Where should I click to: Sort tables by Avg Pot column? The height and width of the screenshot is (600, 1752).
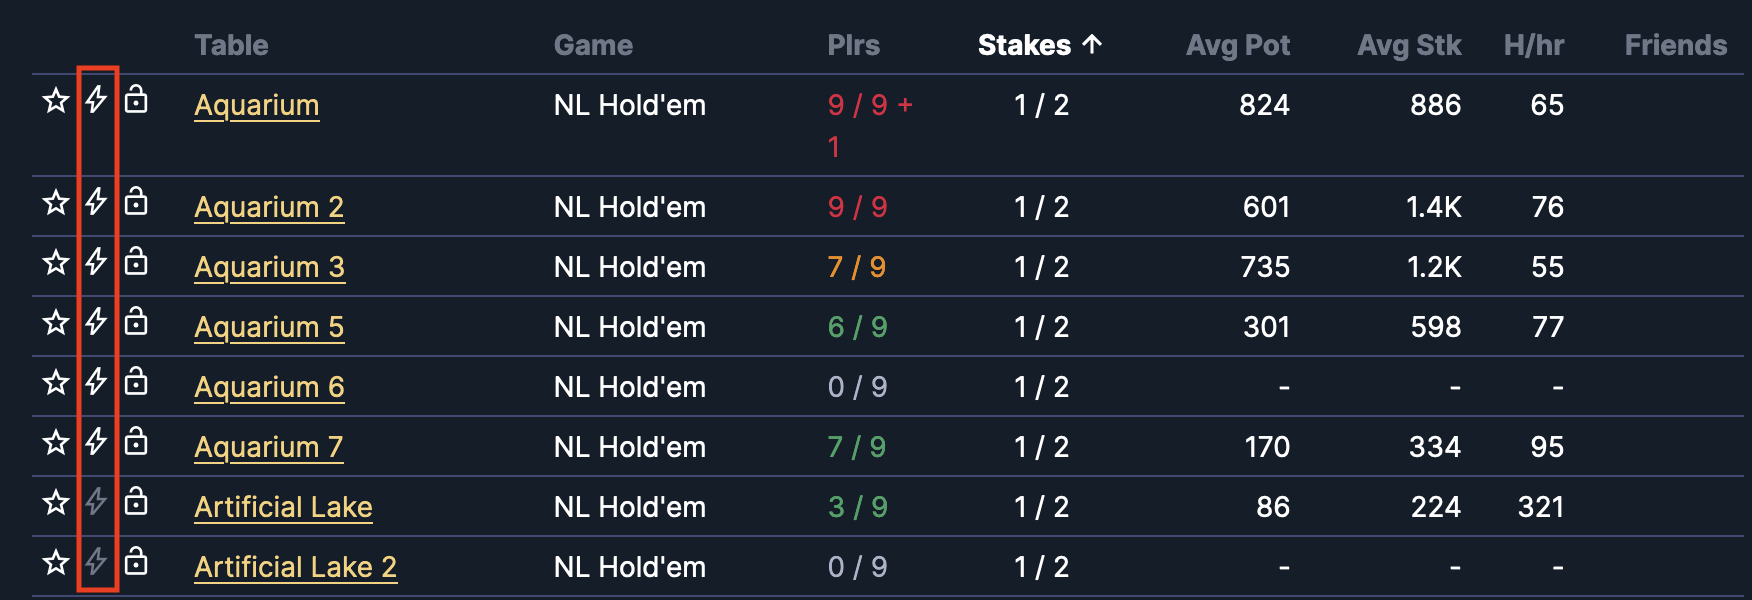pos(1238,45)
